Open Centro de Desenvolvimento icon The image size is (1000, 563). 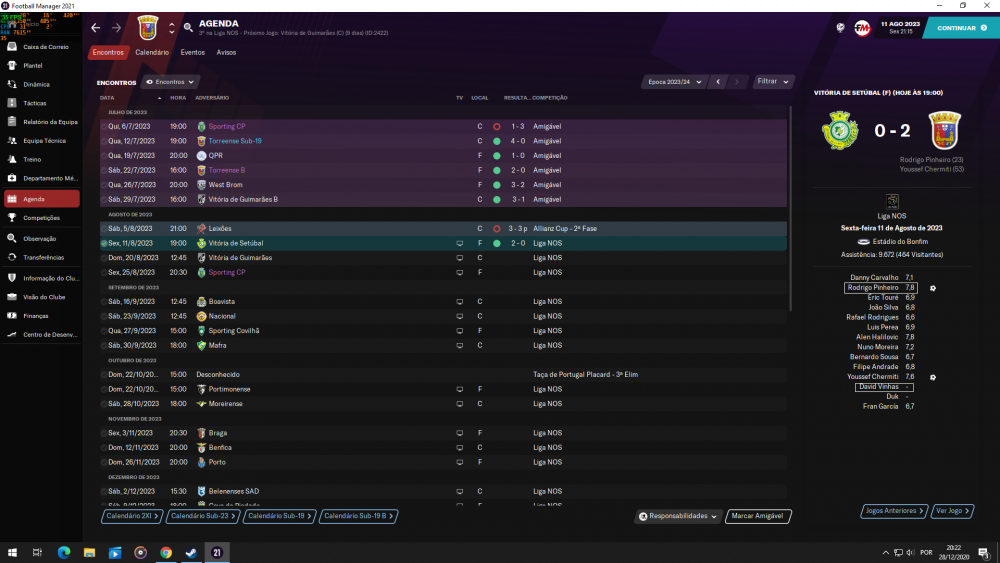(12, 334)
